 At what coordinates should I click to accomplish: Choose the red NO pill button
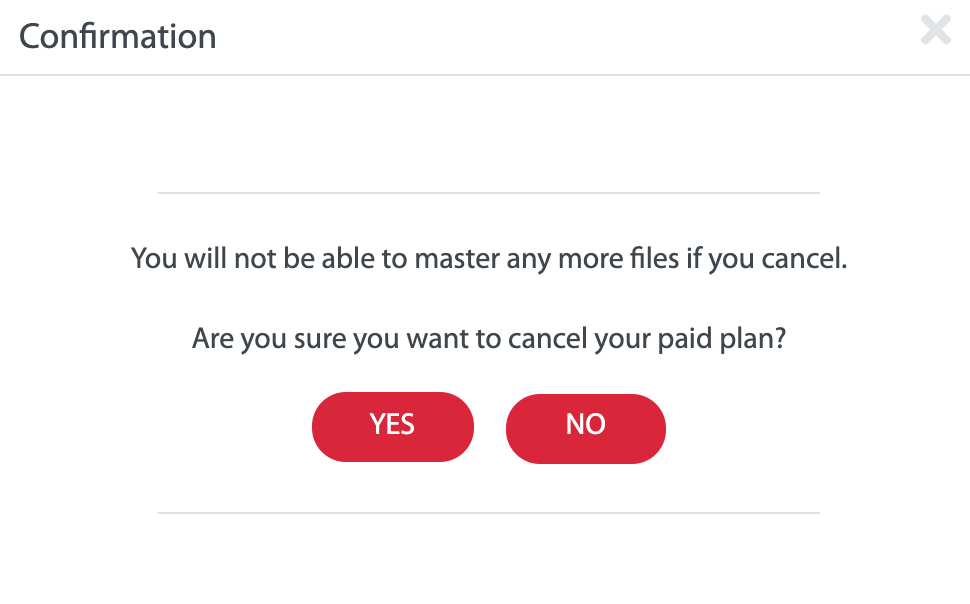coord(586,428)
